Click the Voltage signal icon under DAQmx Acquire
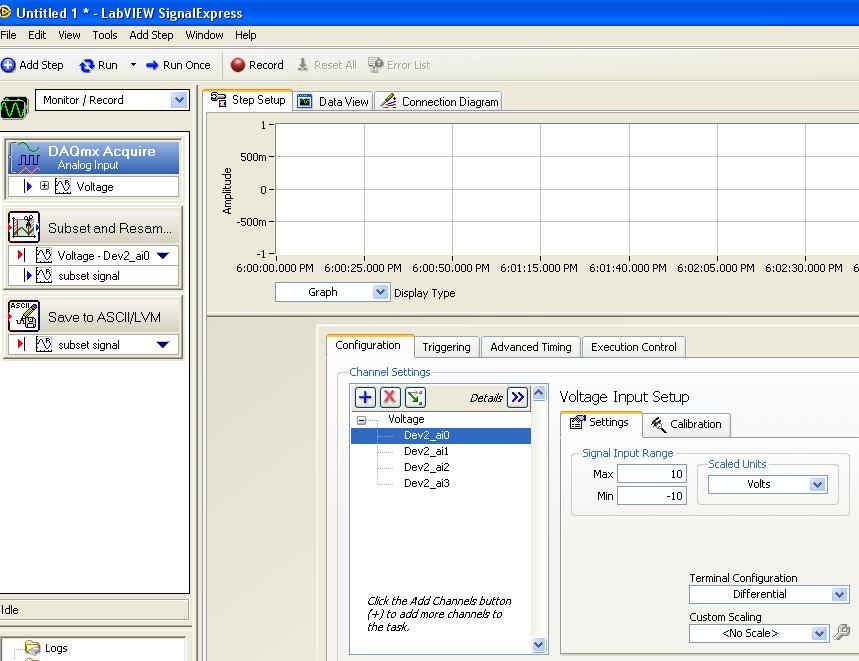The height and width of the screenshot is (661, 859). pyautogui.click(x=62, y=186)
